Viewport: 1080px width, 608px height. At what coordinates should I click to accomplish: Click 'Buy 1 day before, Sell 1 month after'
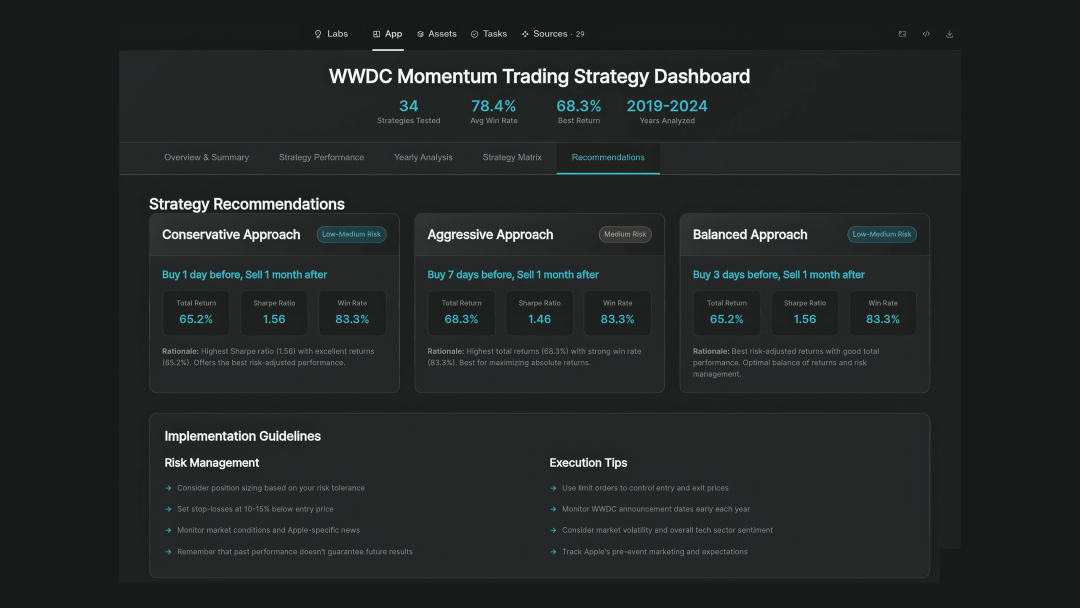click(x=245, y=275)
